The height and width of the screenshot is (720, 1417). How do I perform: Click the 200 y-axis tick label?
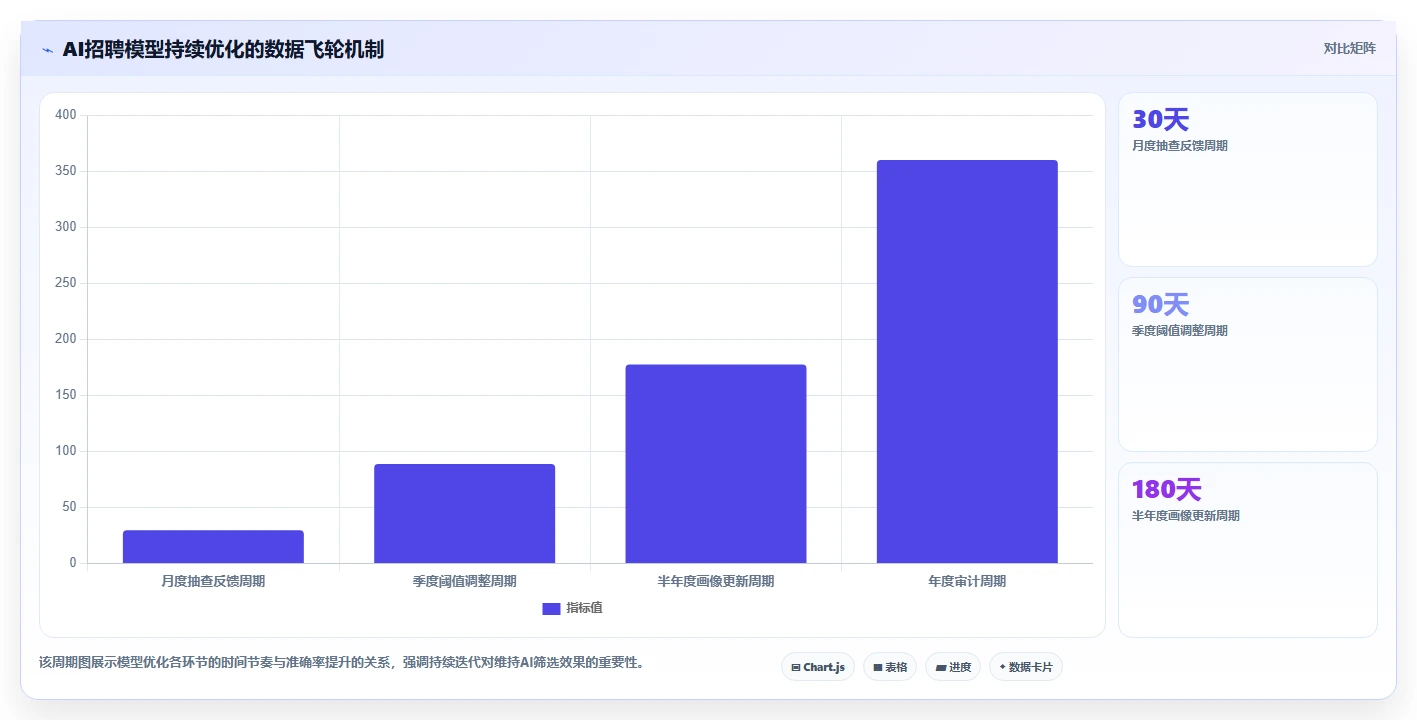(66, 339)
